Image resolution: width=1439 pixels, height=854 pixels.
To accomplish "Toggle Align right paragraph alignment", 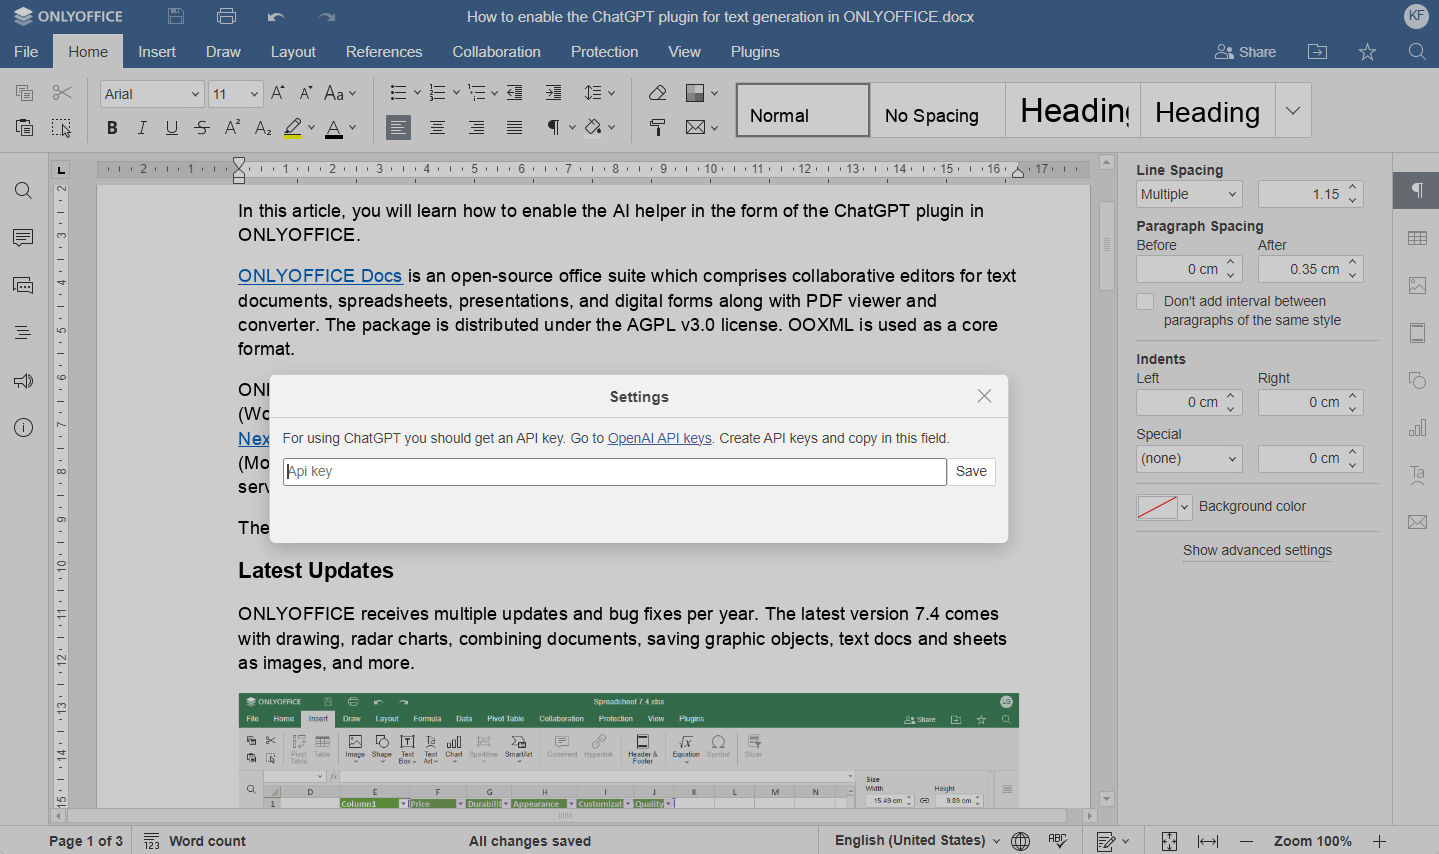I will click(476, 128).
